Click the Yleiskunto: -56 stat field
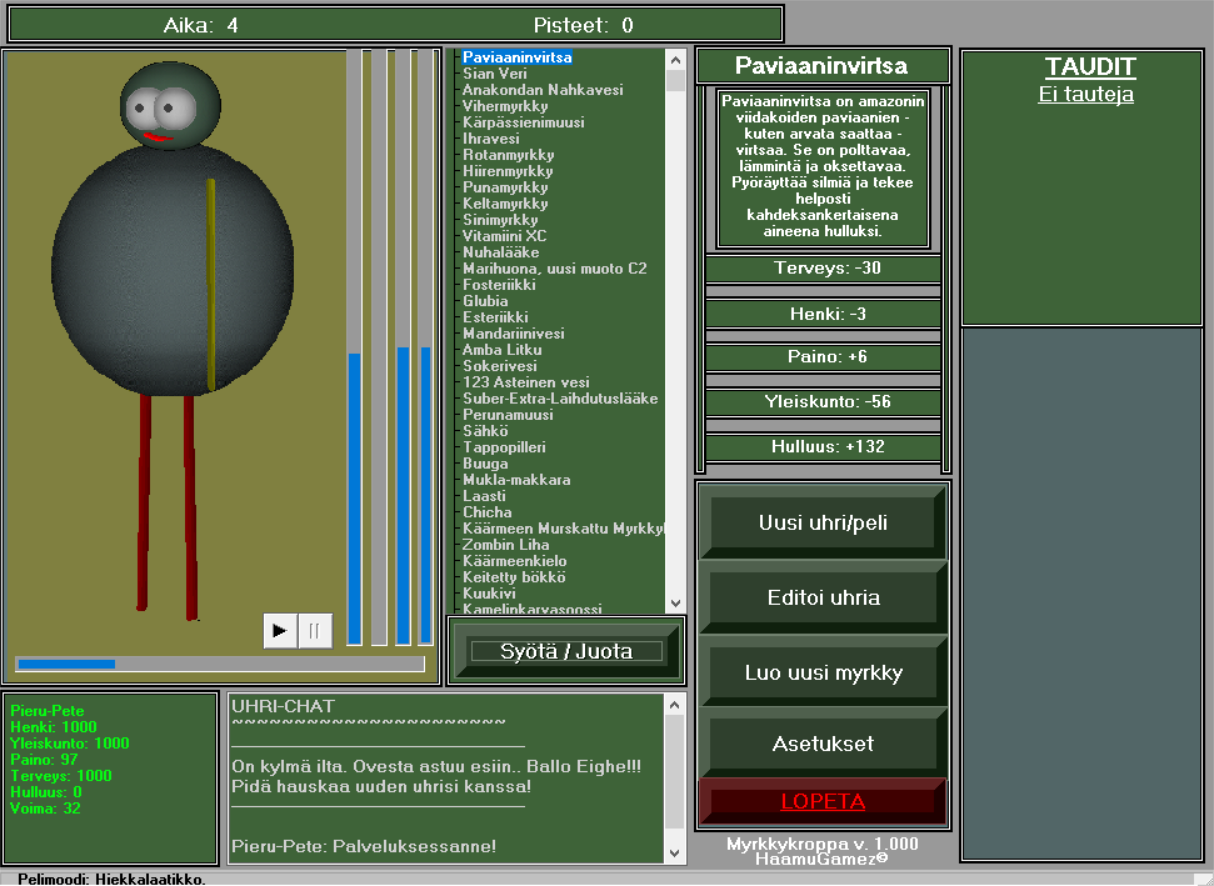 point(823,402)
